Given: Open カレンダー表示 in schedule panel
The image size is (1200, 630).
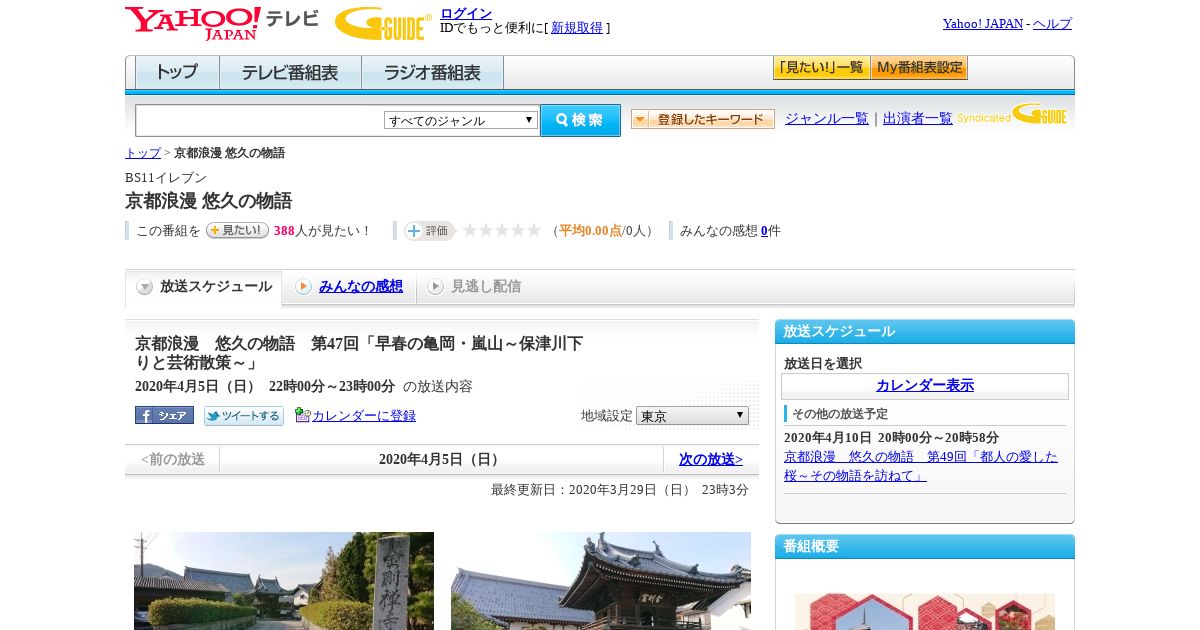Looking at the screenshot, I should point(924,385).
